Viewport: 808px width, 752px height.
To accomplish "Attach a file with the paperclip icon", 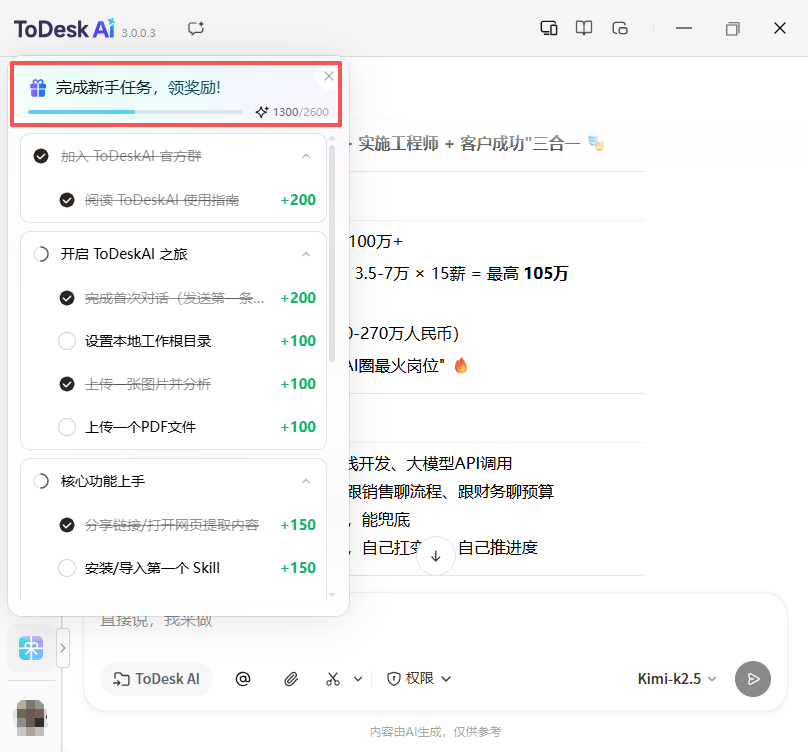I will coord(291,679).
